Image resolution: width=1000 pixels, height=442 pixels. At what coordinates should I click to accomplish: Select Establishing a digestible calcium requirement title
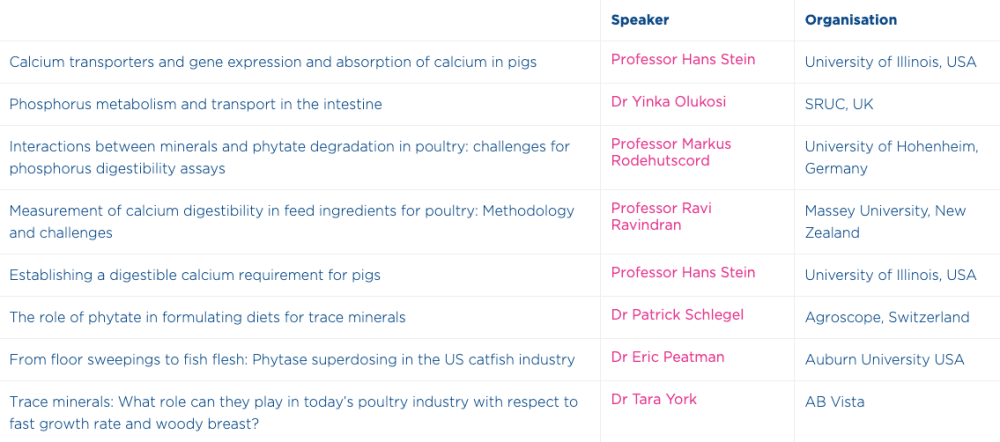pyautogui.click(x=195, y=275)
